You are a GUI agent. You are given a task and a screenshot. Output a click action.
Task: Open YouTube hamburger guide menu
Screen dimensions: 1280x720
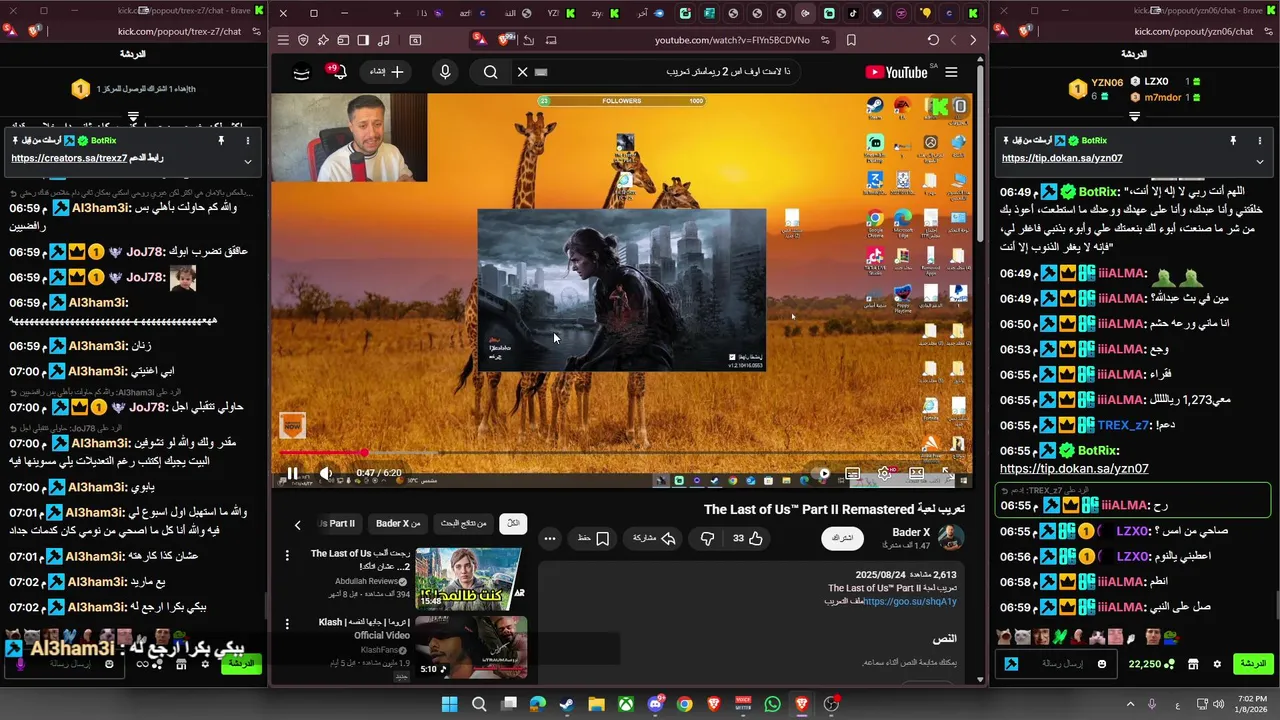(951, 72)
